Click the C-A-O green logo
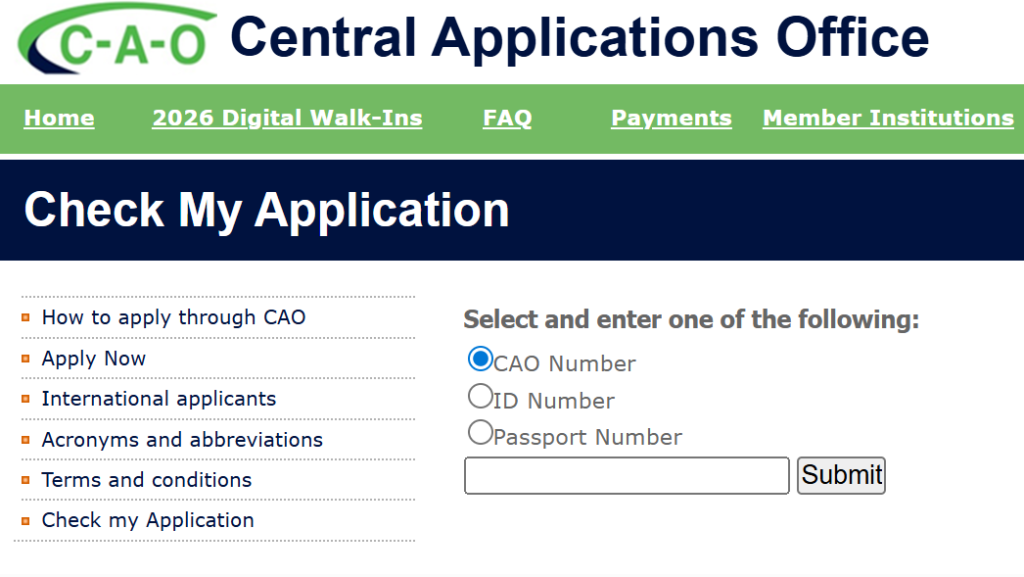The width and height of the screenshot is (1024, 577). click(x=110, y=37)
